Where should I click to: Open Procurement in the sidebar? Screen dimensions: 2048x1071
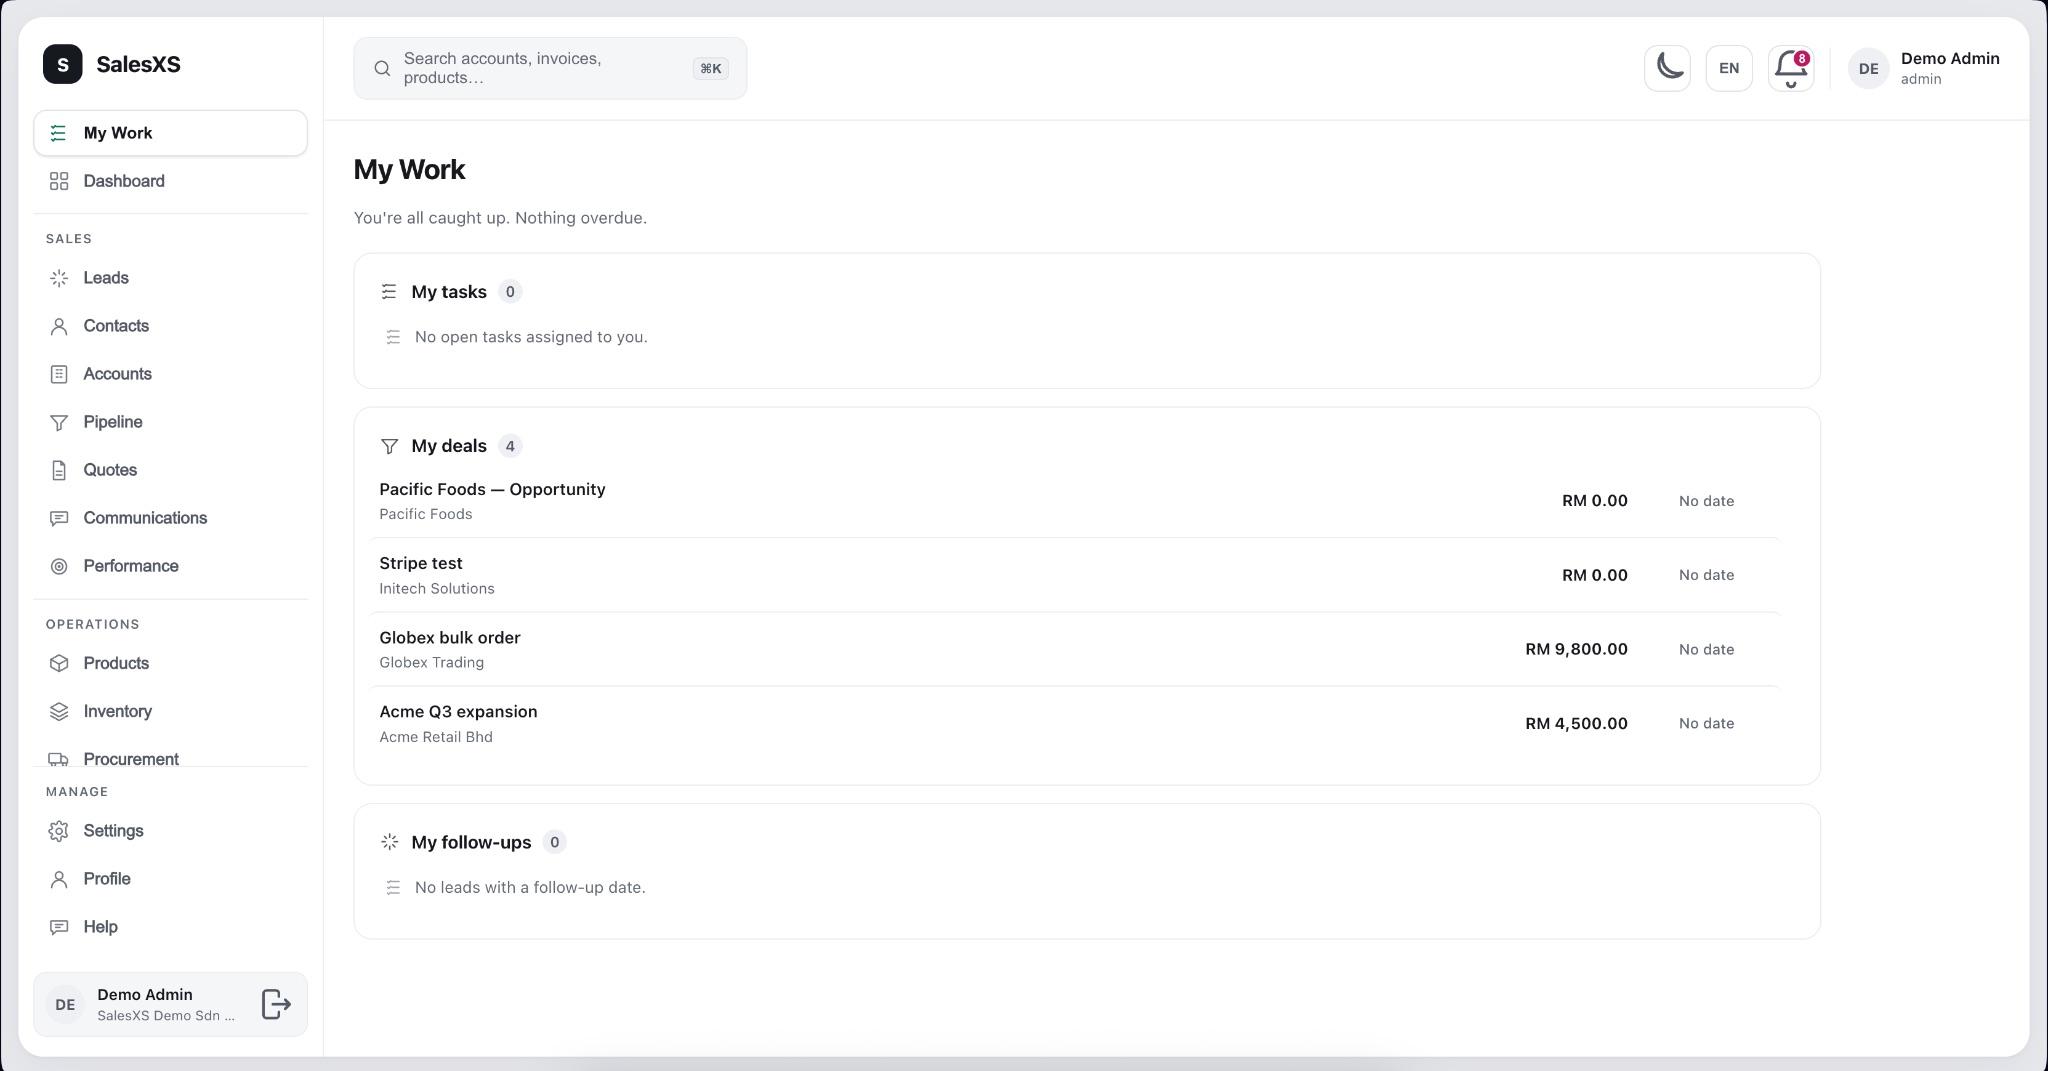(170, 756)
